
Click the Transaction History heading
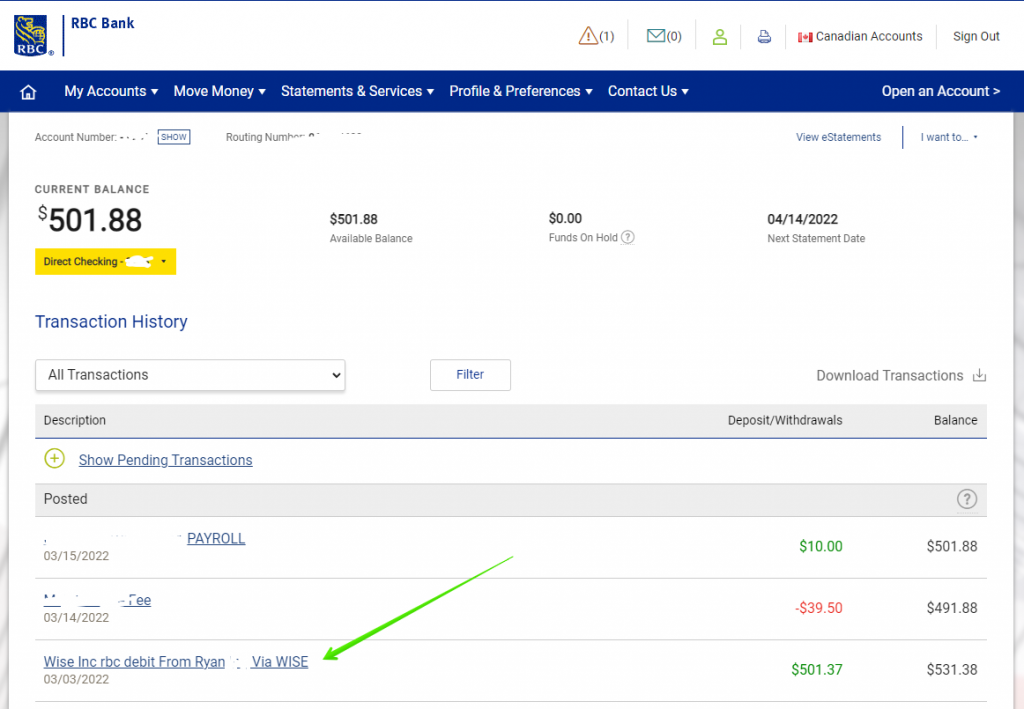(111, 321)
